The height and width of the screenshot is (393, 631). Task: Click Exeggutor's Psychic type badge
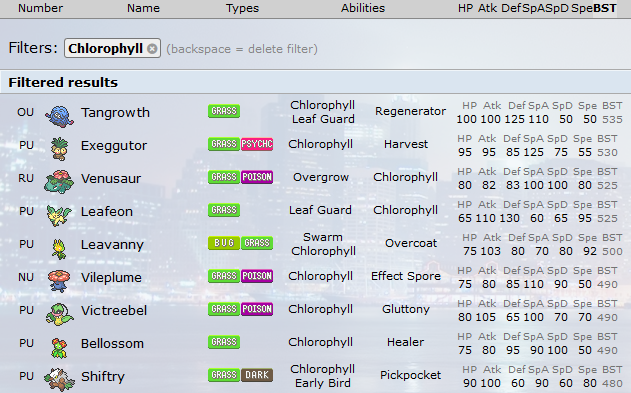[257, 144]
